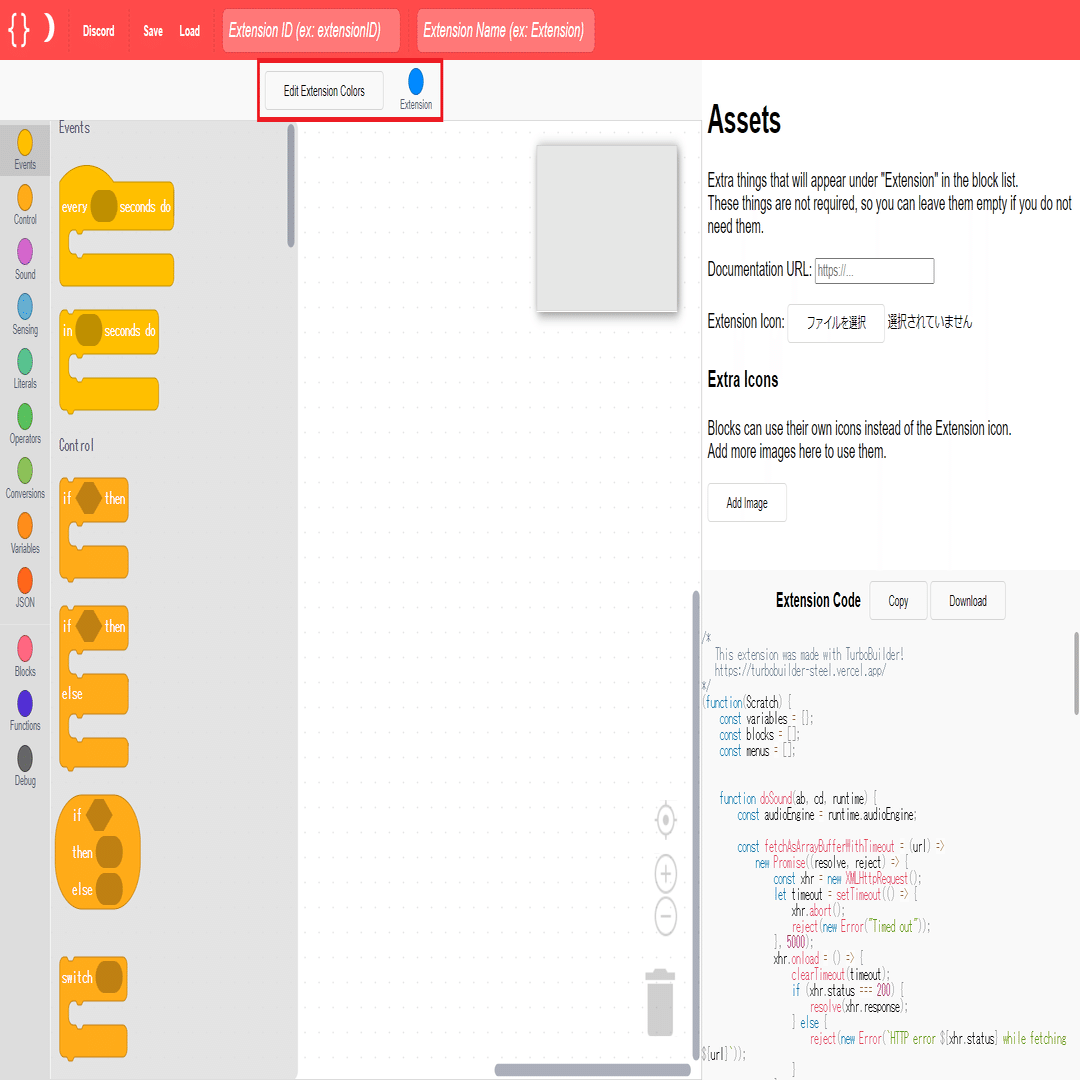This screenshot has height=1080, width=1080.
Task: Focus the Documentation URL field
Action: coord(874,271)
